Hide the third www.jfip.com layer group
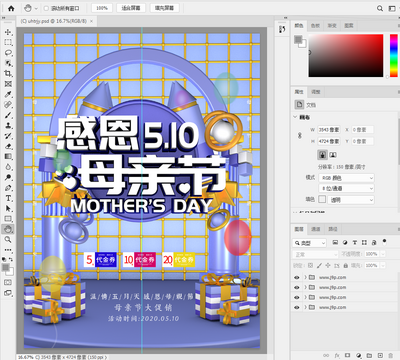 coord(297,297)
